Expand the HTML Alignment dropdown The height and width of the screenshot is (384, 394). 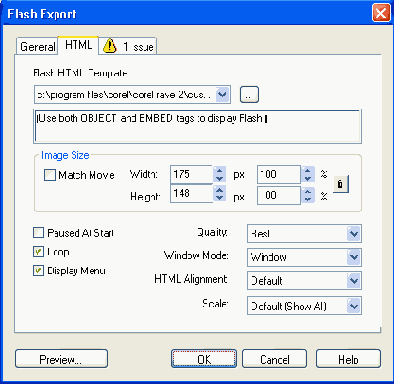coord(354,281)
